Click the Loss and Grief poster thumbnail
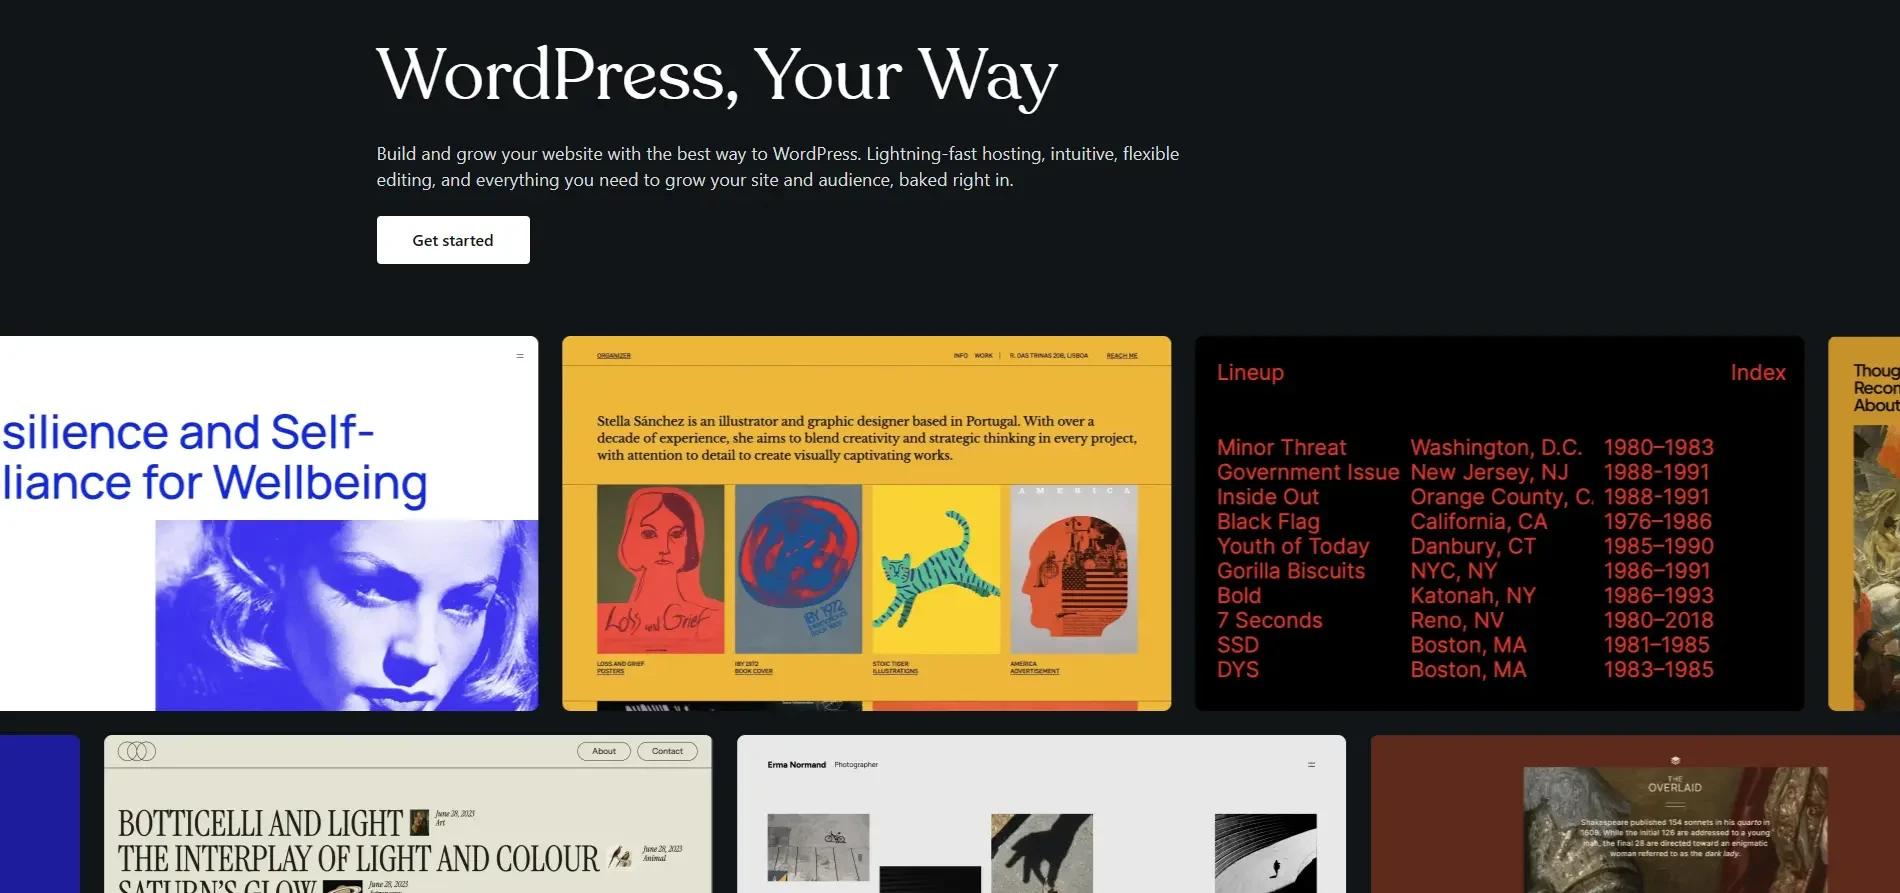Viewport: 1900px width, 893px height. click(x=660, y=569)
